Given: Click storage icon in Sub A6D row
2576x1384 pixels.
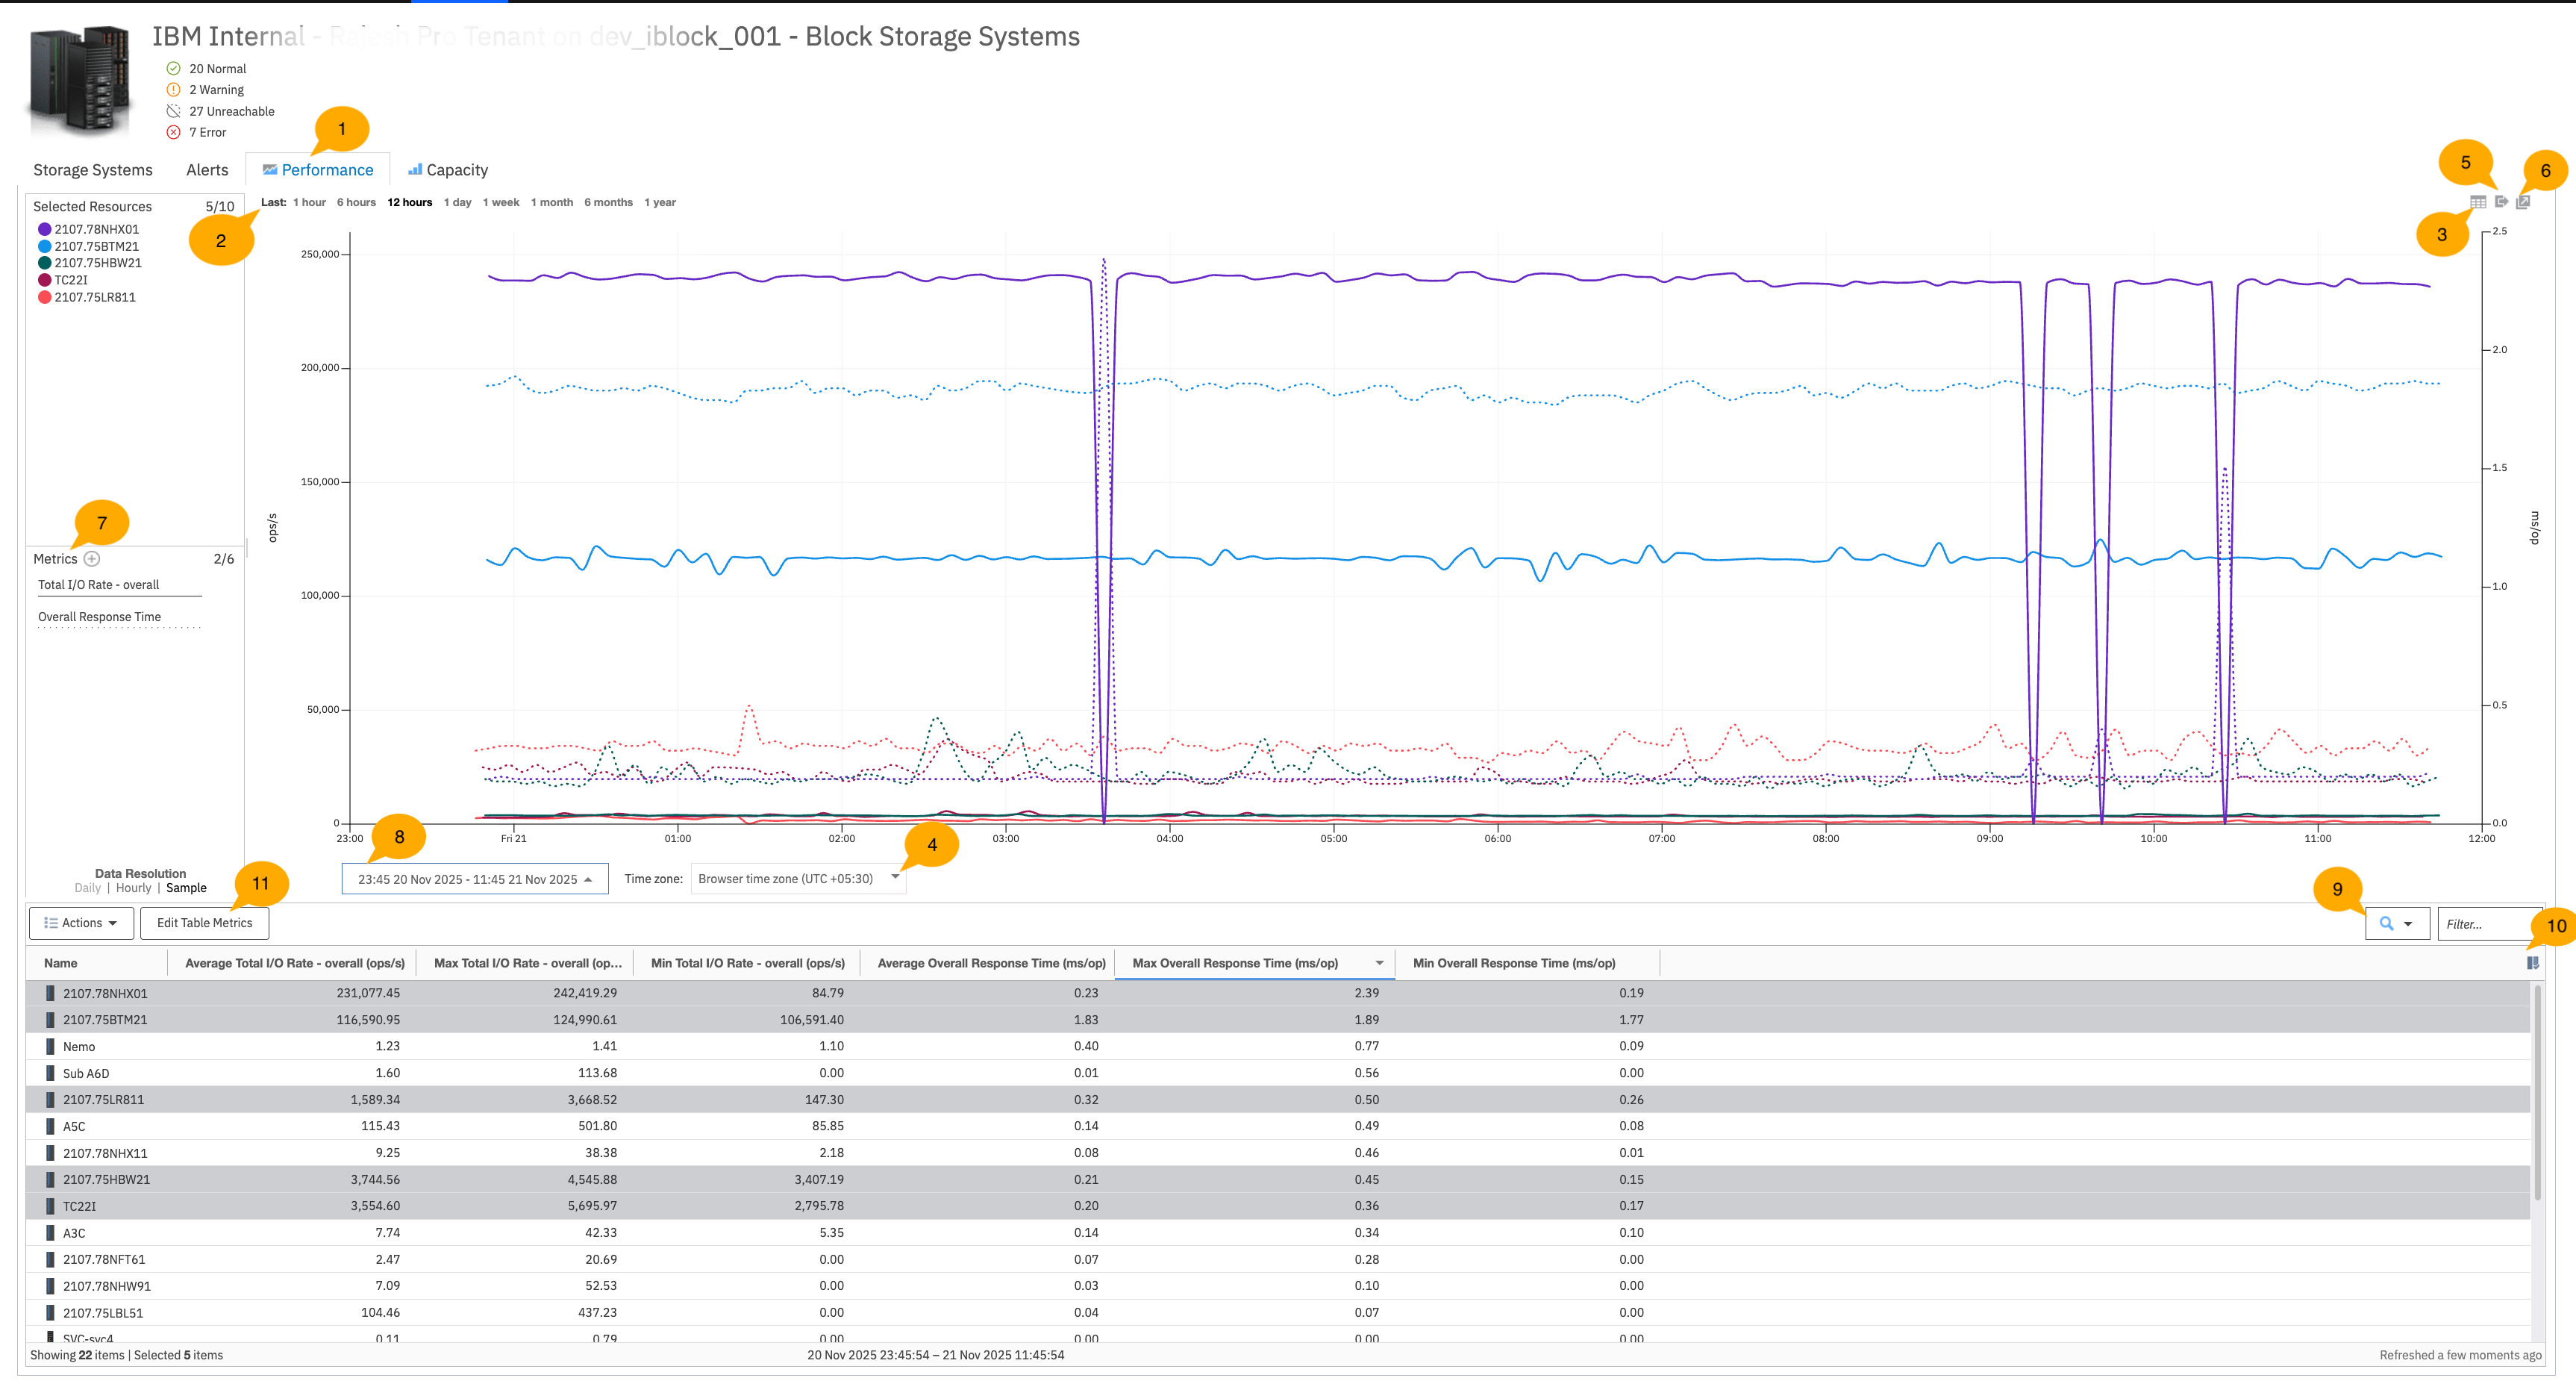Looking at the screenshot, I should coord(50,1073).
